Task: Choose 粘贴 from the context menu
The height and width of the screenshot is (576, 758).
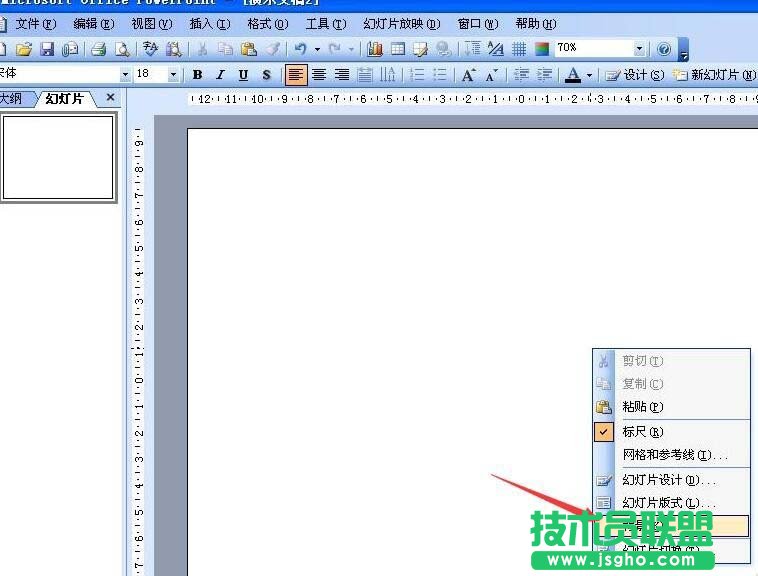Action: pos(642,407)
